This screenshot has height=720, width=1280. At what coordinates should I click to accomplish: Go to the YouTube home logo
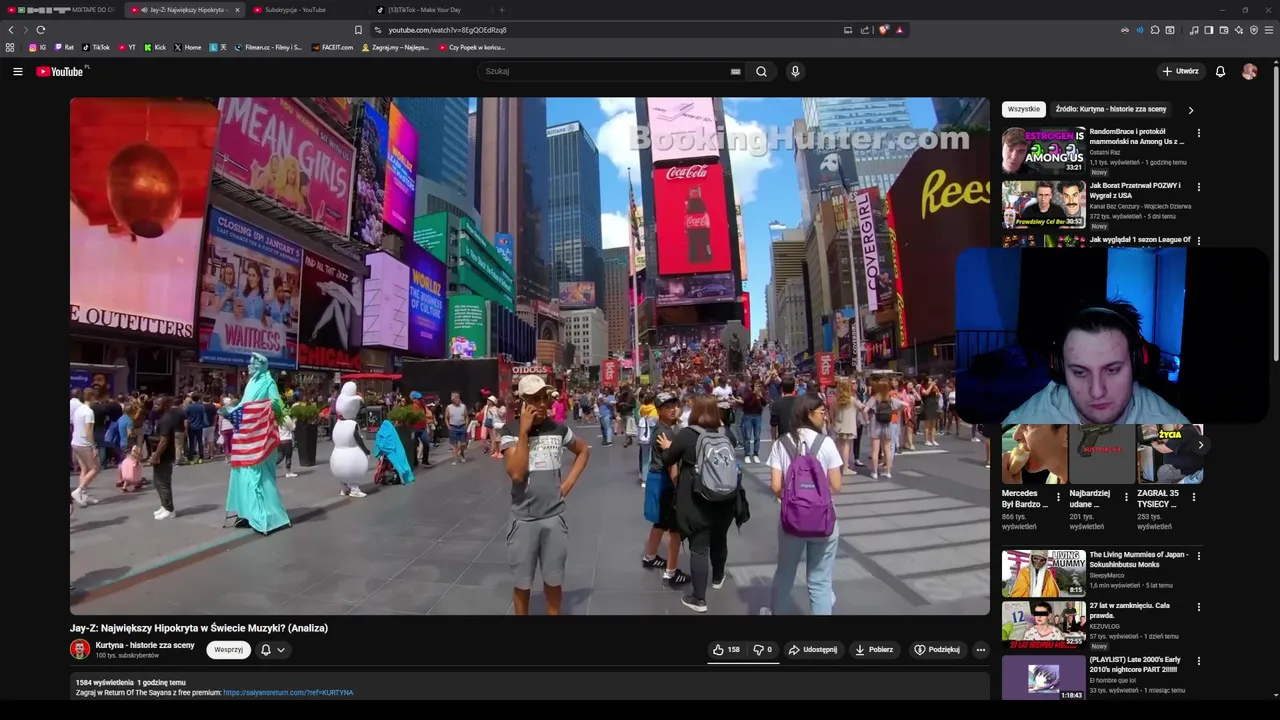tap(62, 71)
